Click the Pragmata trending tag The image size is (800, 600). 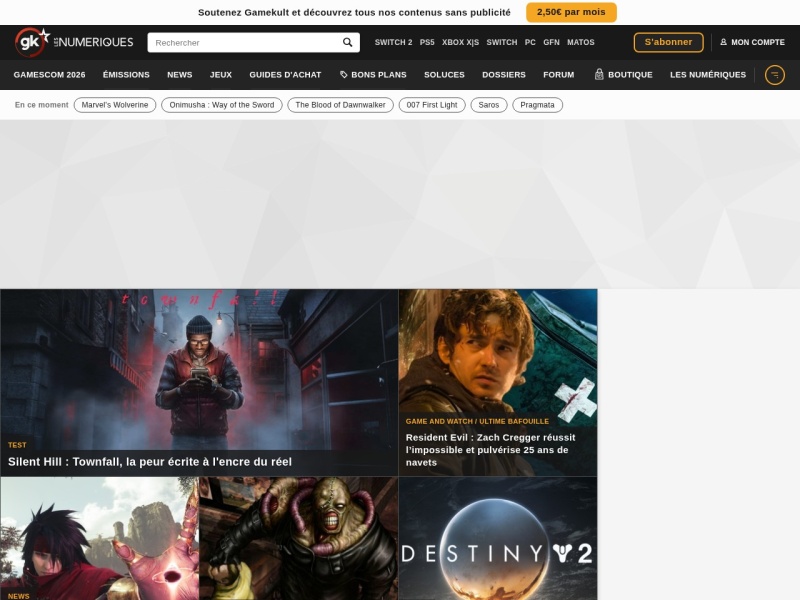(537, 105)
